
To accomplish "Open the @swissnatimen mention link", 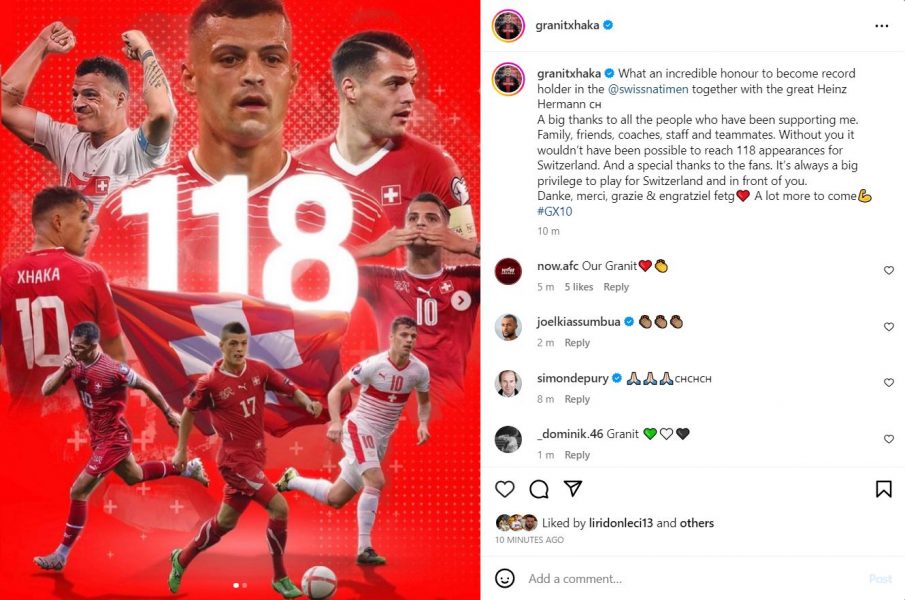I will pos(648,89).
